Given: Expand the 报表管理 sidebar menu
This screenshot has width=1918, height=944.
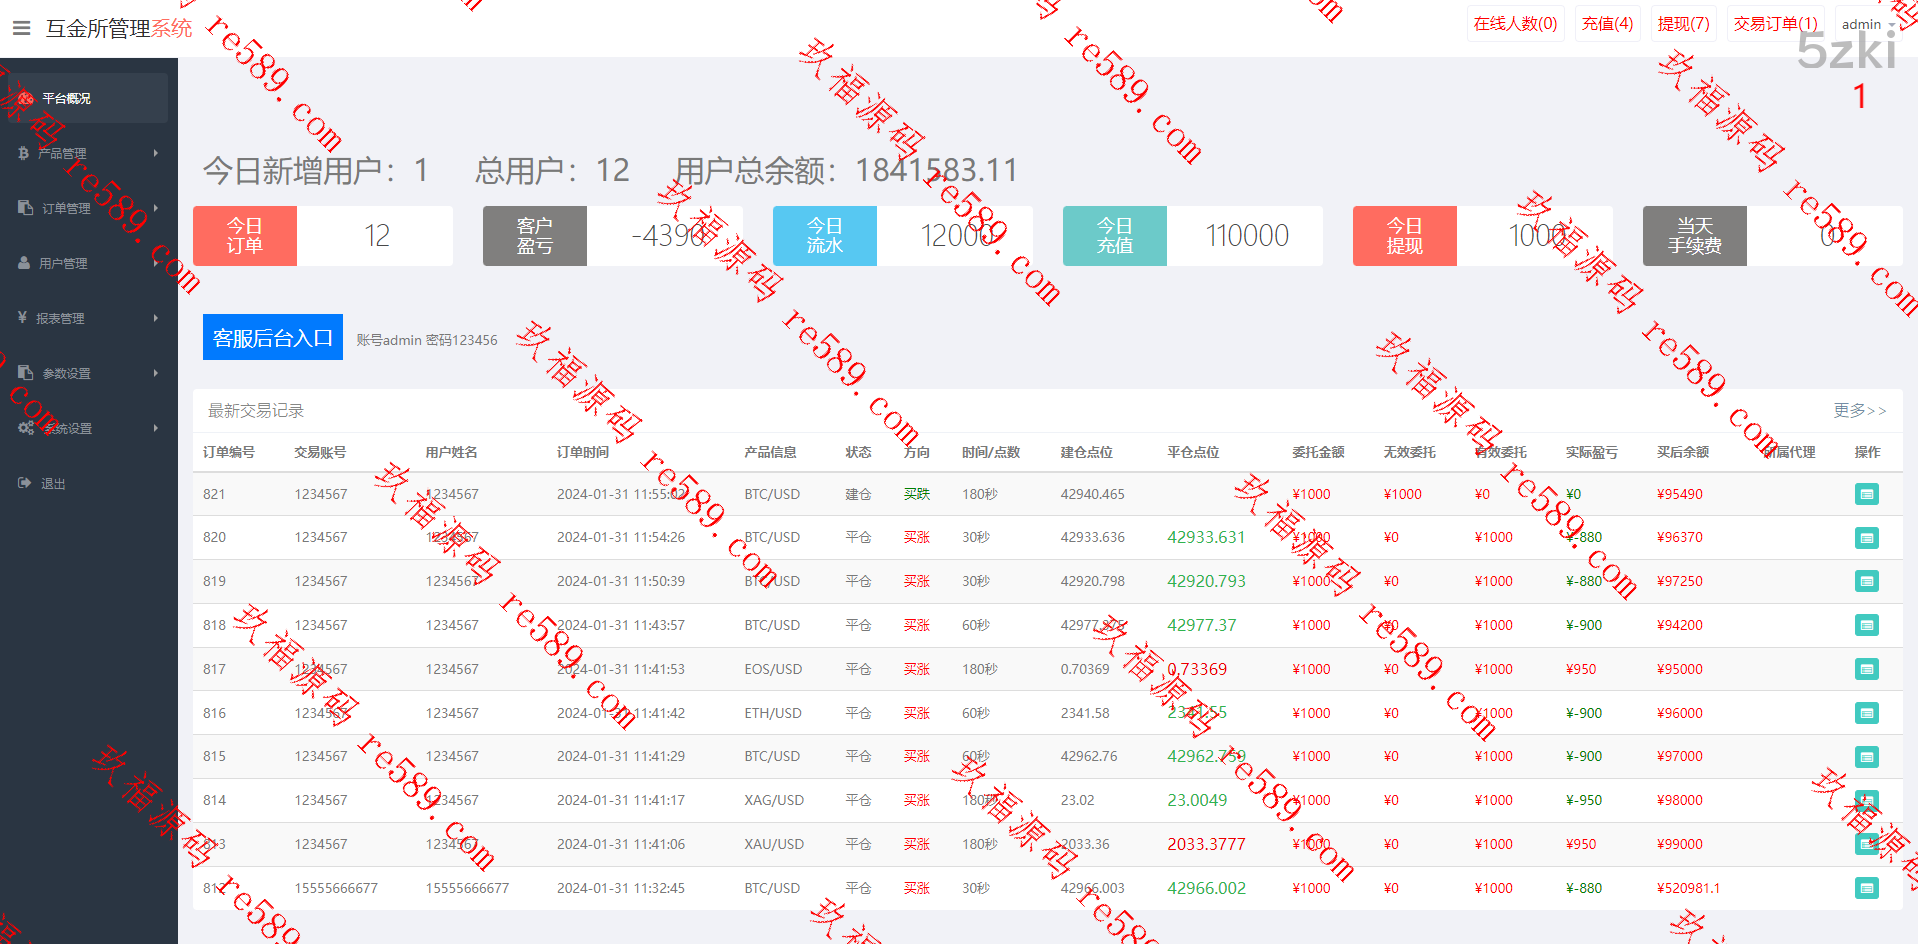Looking at the screenshot, I should click(88, 318).
